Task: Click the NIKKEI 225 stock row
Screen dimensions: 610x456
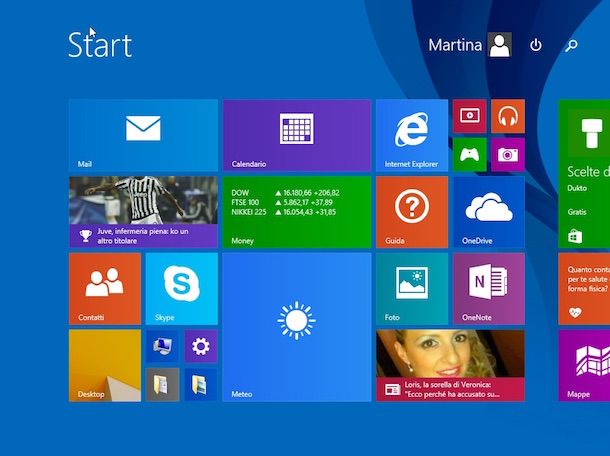Action: (x=283, y=212)
